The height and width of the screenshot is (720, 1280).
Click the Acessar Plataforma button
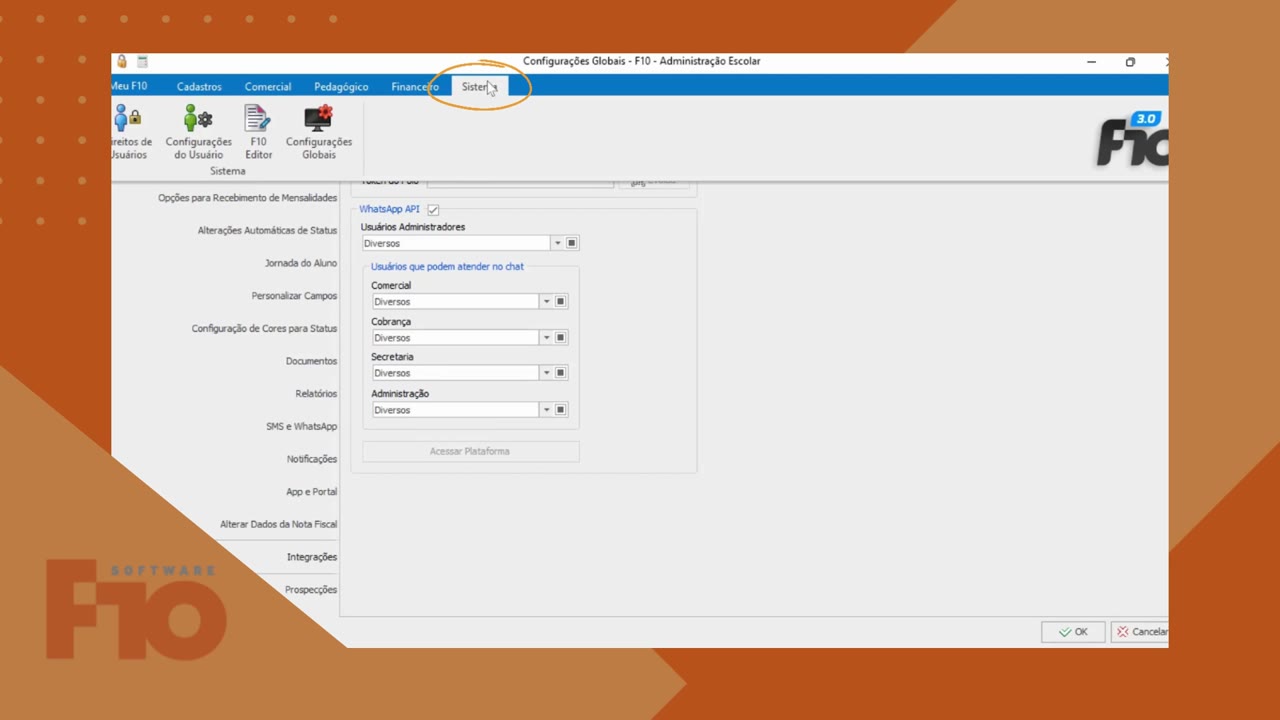click(x=470, y=452)
